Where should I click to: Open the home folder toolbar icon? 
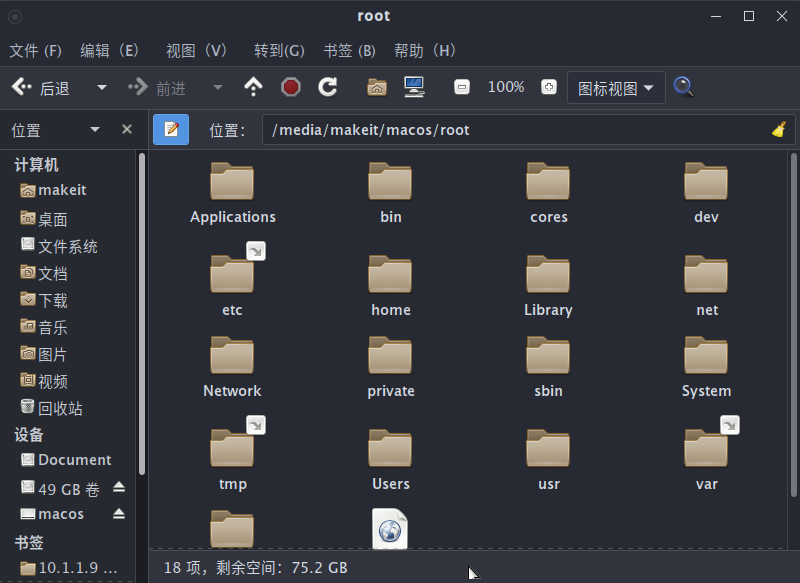tap(375, 87)
